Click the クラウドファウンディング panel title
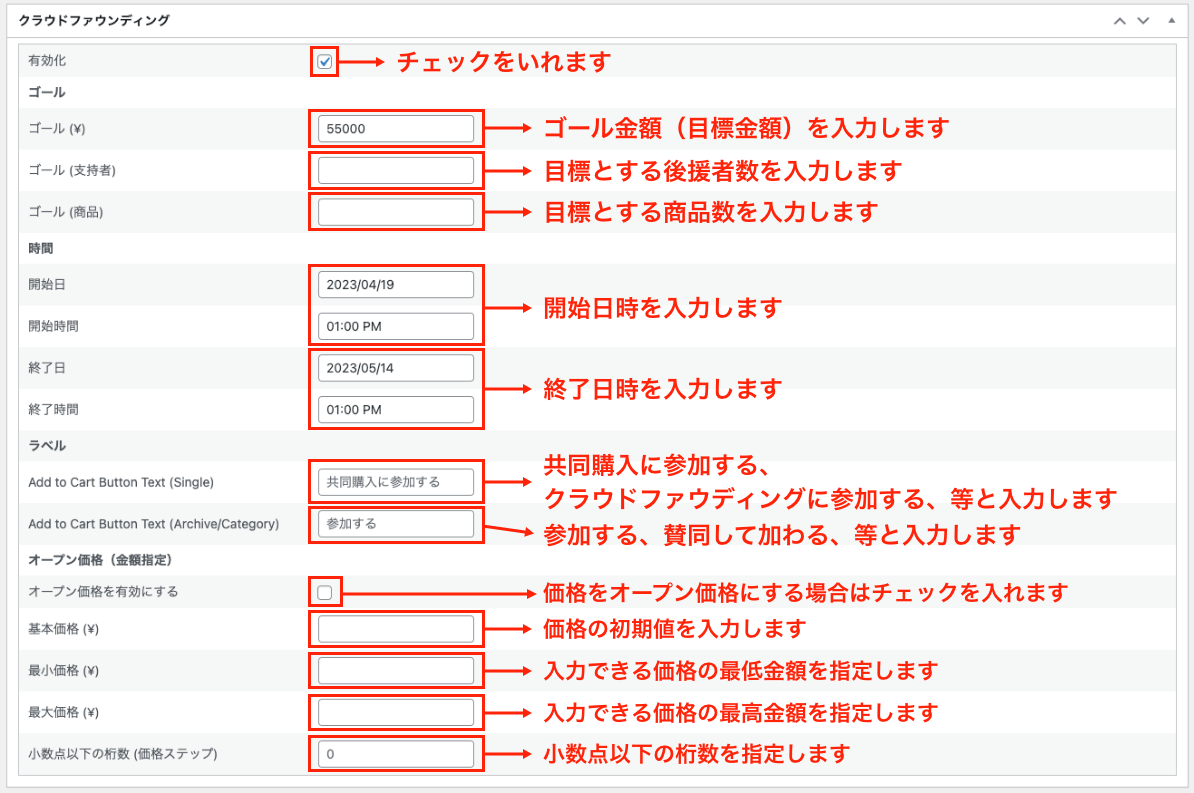Screen dimensions: 1194x793 94,20
